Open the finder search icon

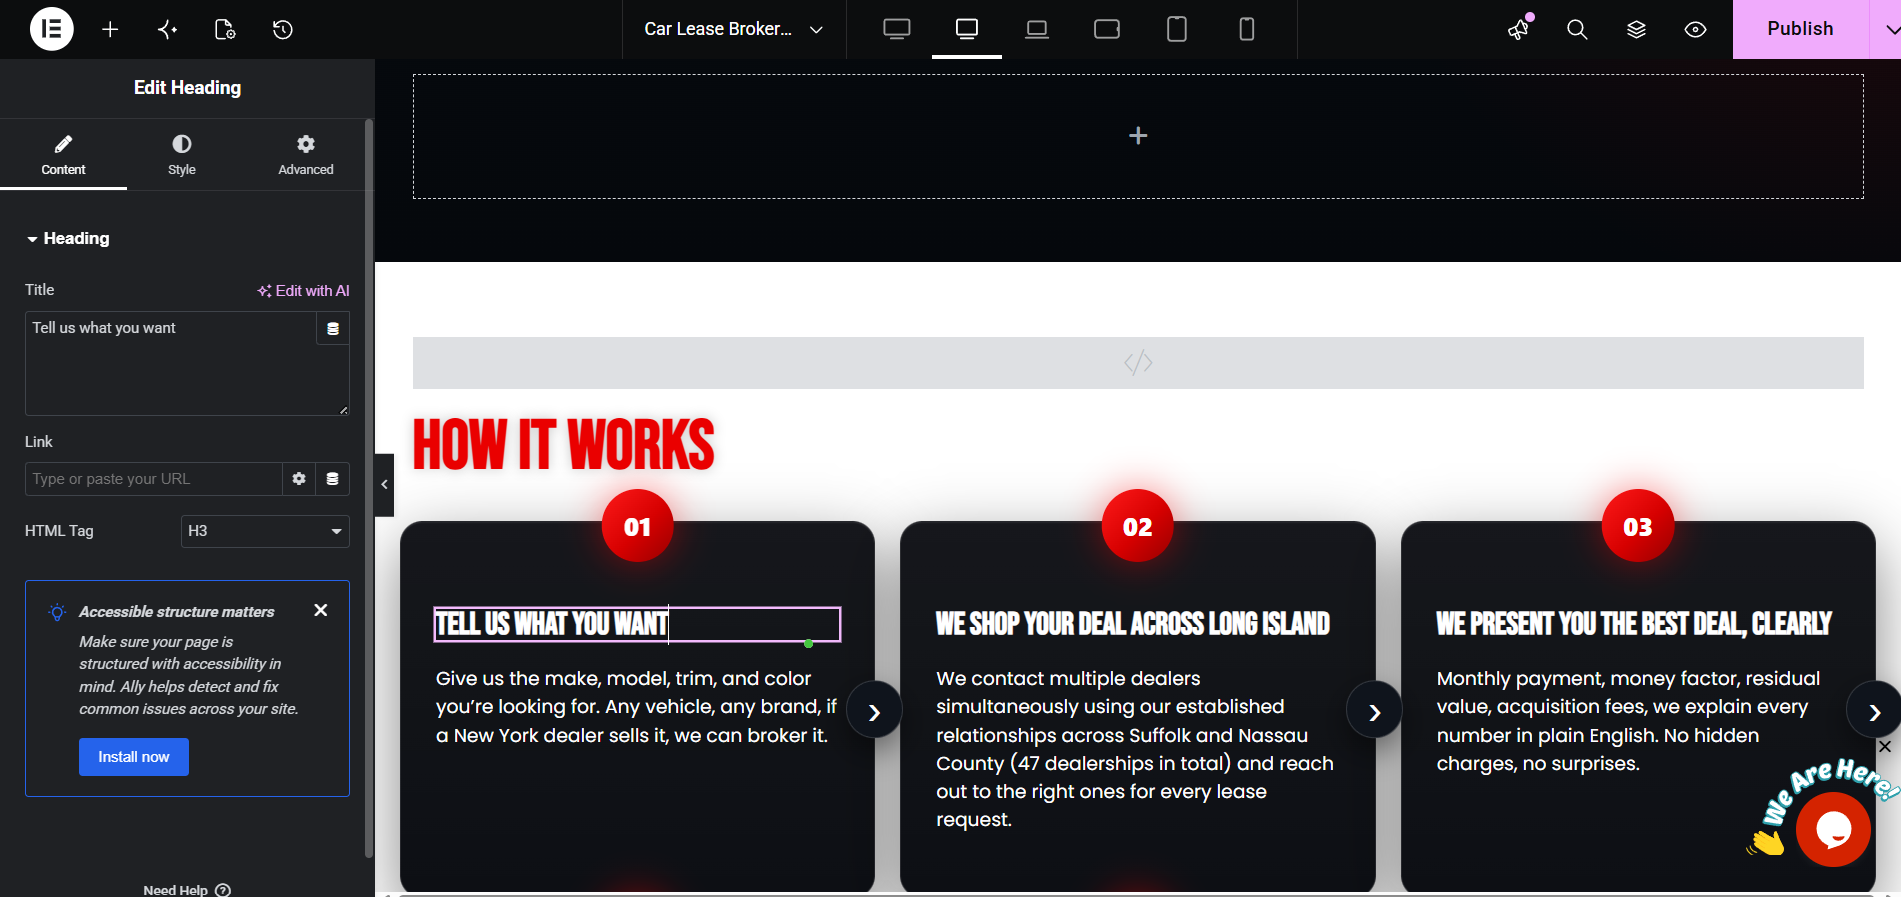point(1577,29)
